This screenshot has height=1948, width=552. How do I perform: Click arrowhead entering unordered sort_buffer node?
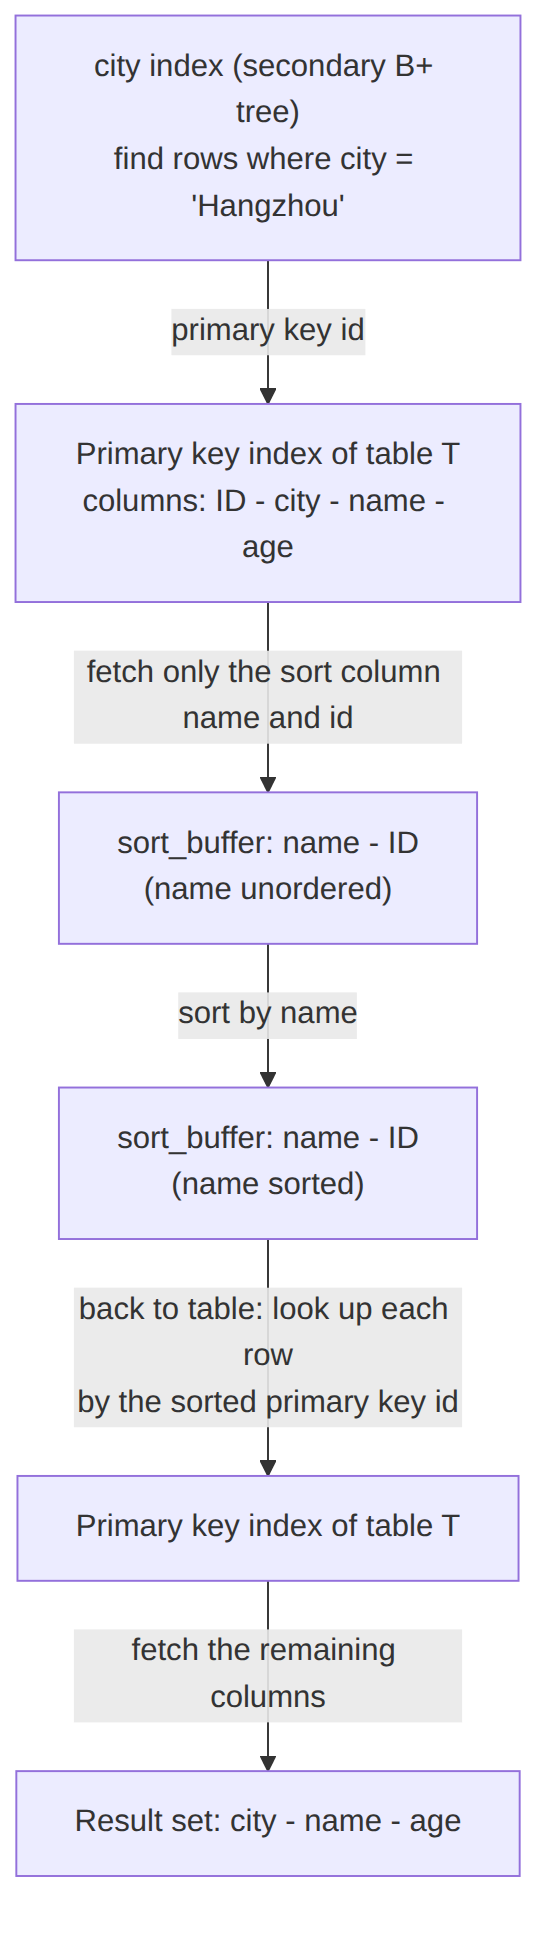point(268,783)
